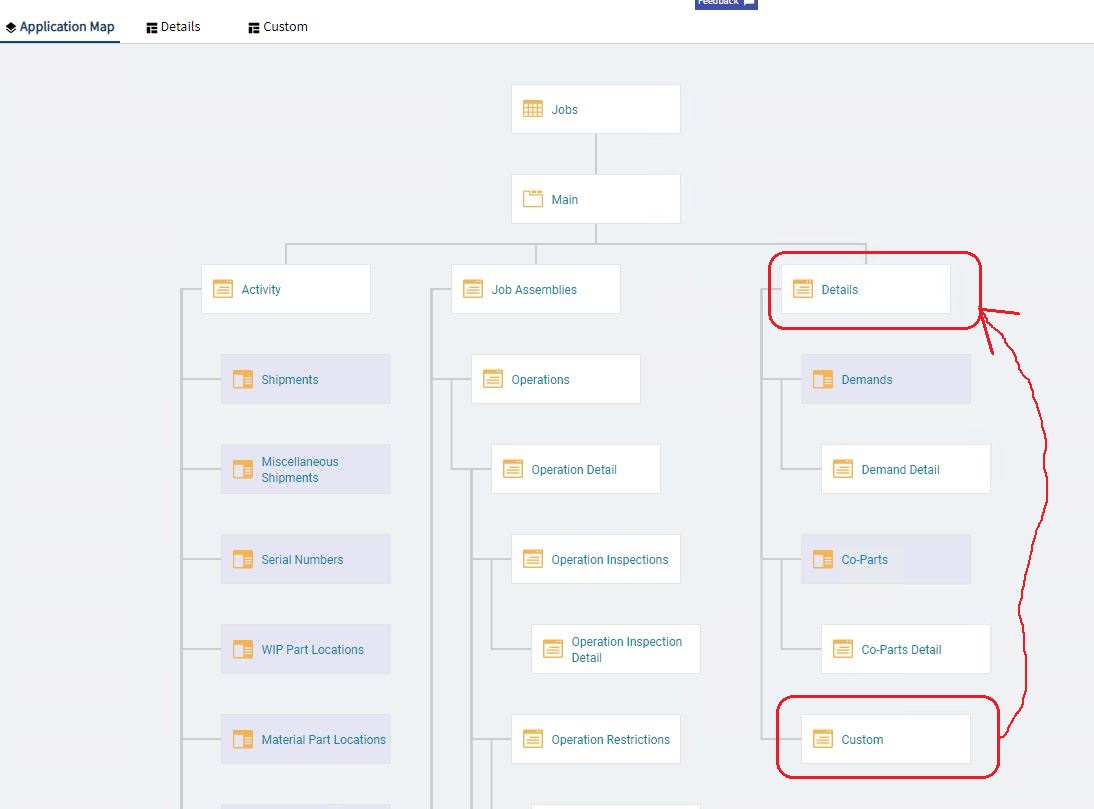Select the Co-Parts Detail node label
This screenshot has width=1094, height=809.
901,649
